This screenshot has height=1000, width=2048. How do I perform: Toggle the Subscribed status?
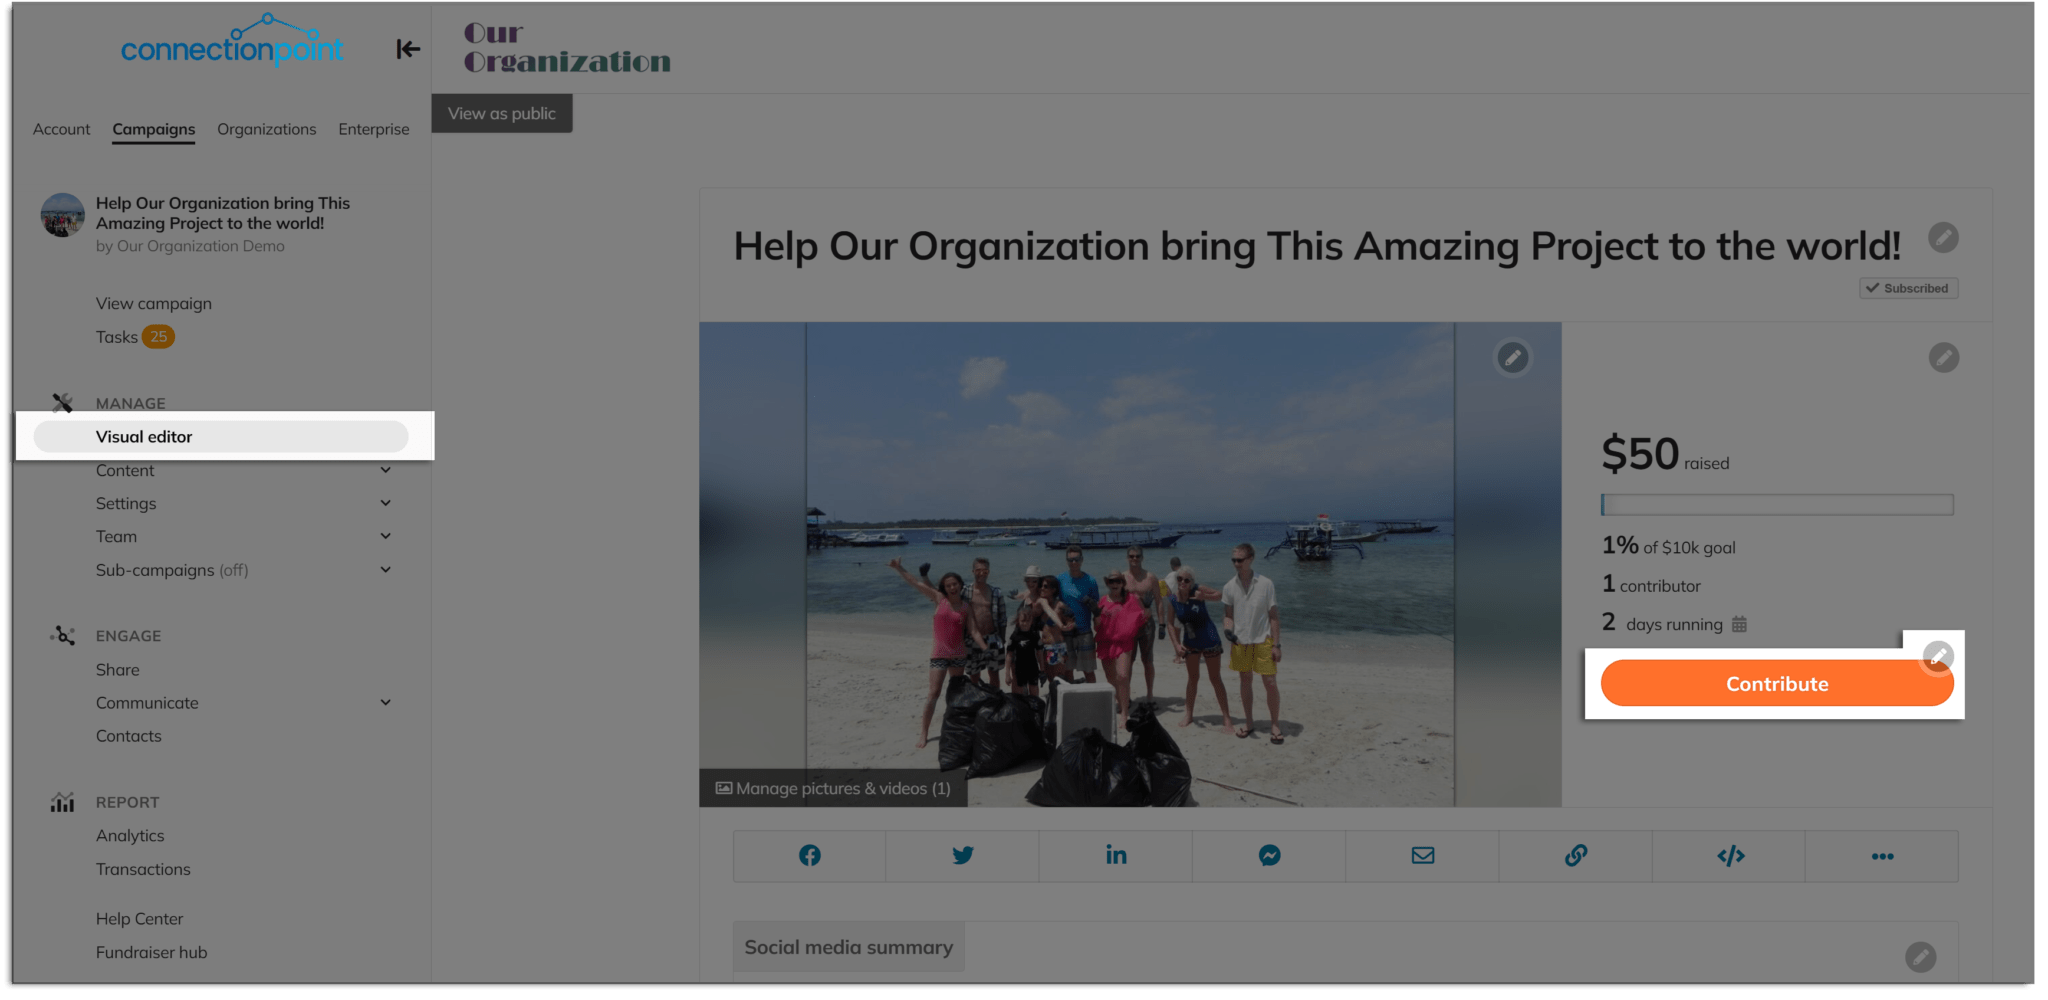coord(1906,288)
